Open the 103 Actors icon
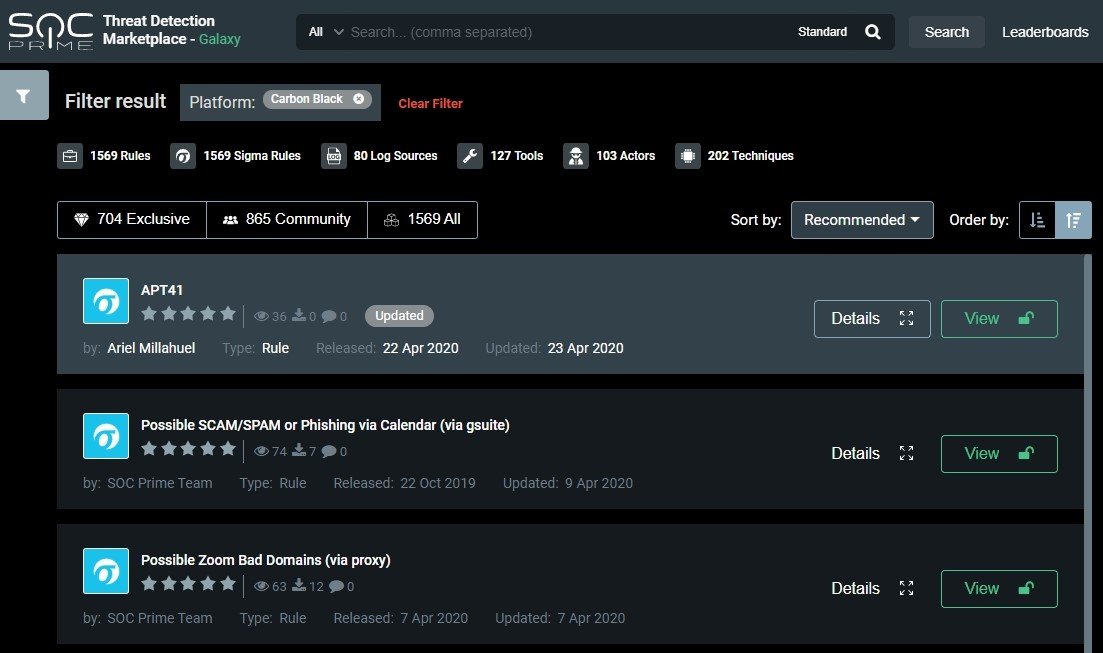This screenshot has height=653, width=1103. (x=575, y=156)
